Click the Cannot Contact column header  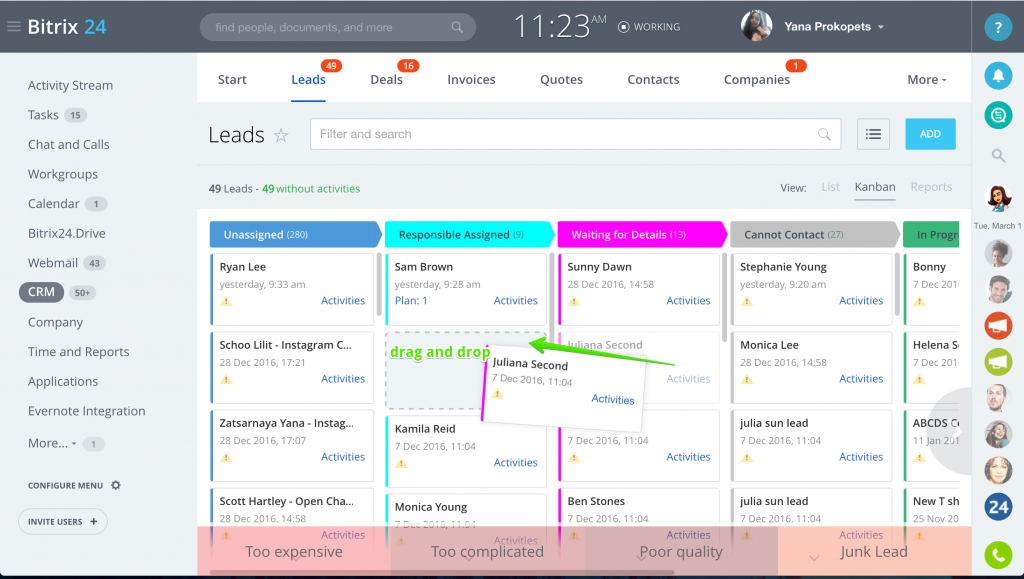point(814,234)
